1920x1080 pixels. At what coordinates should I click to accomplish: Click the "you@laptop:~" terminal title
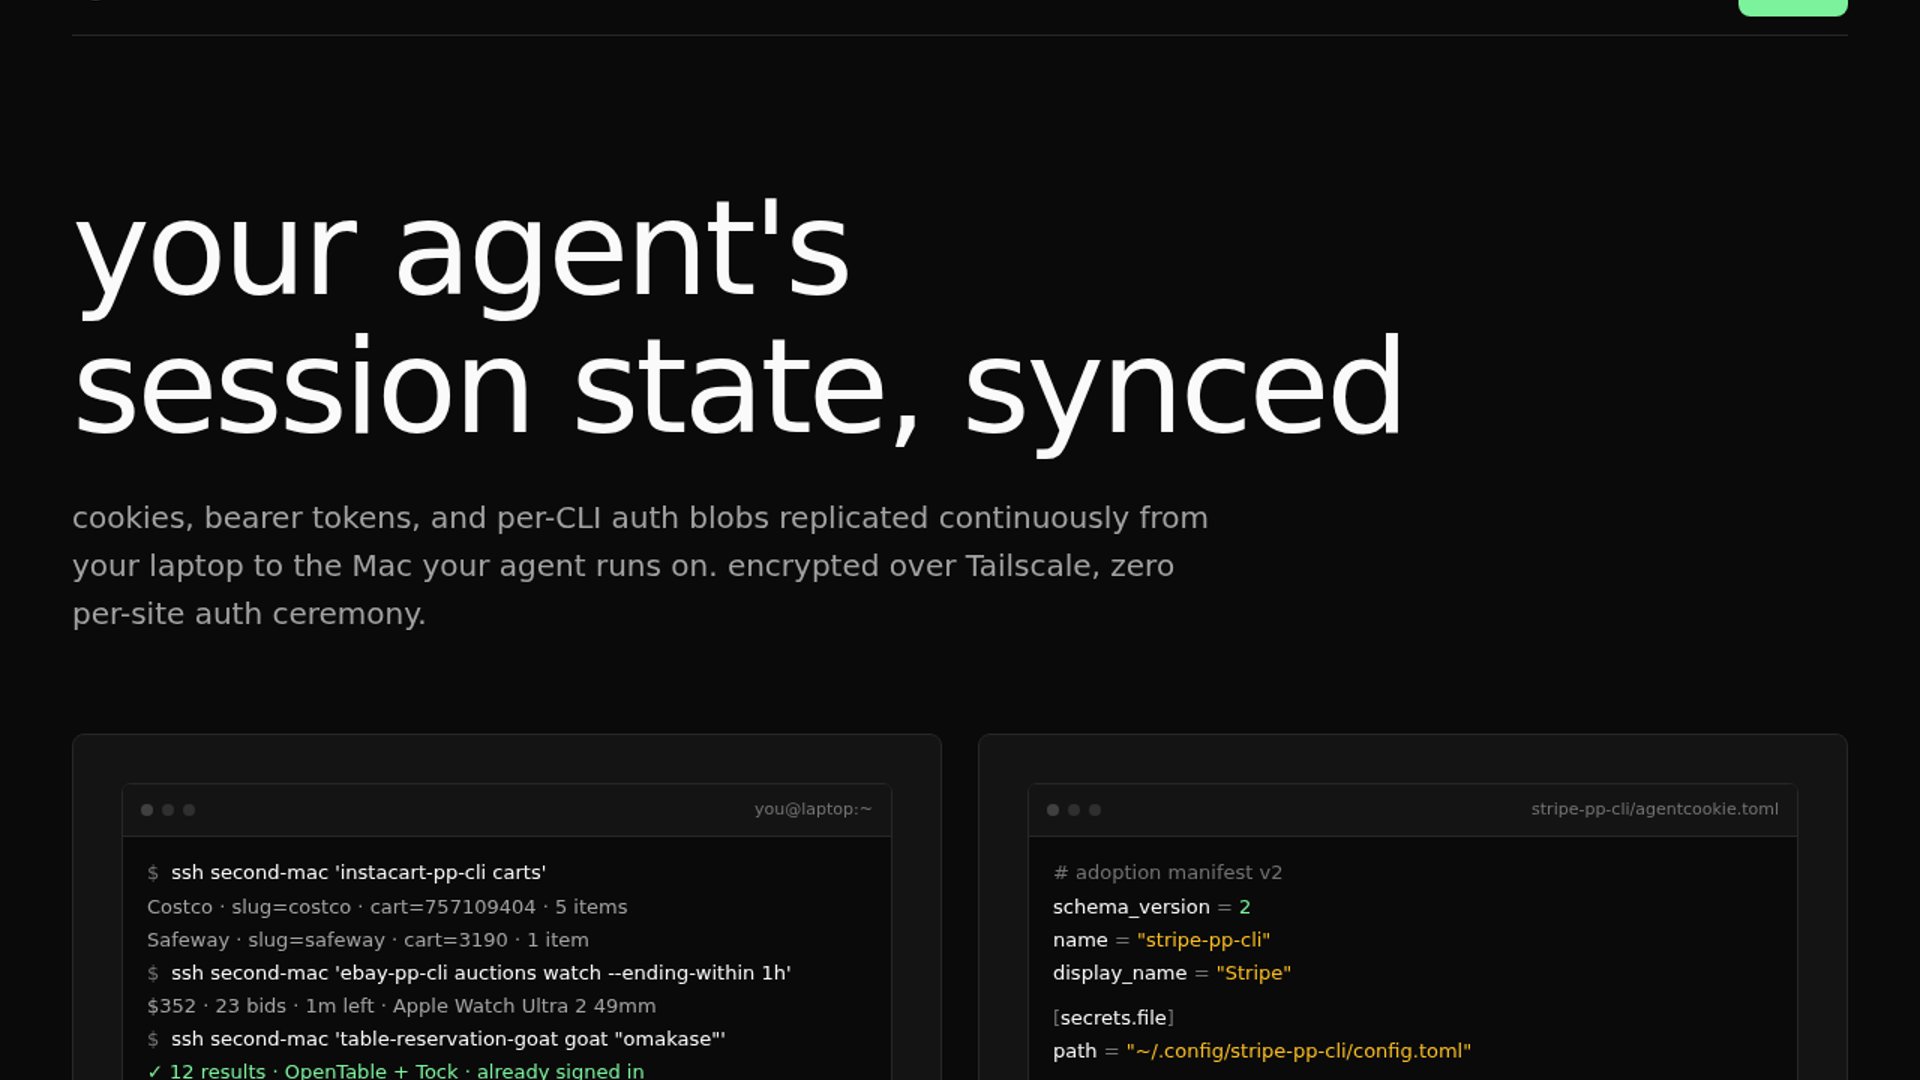tap(813, 809)
